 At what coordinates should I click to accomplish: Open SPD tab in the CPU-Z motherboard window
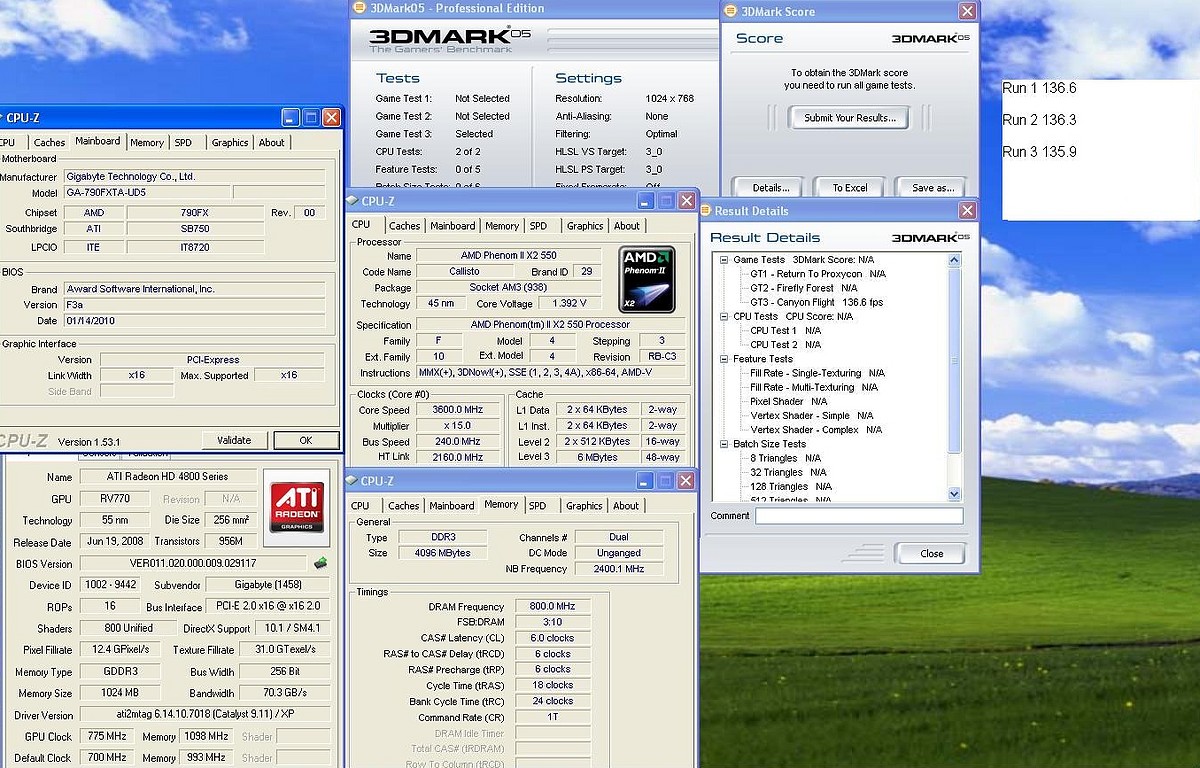[183, 143]
